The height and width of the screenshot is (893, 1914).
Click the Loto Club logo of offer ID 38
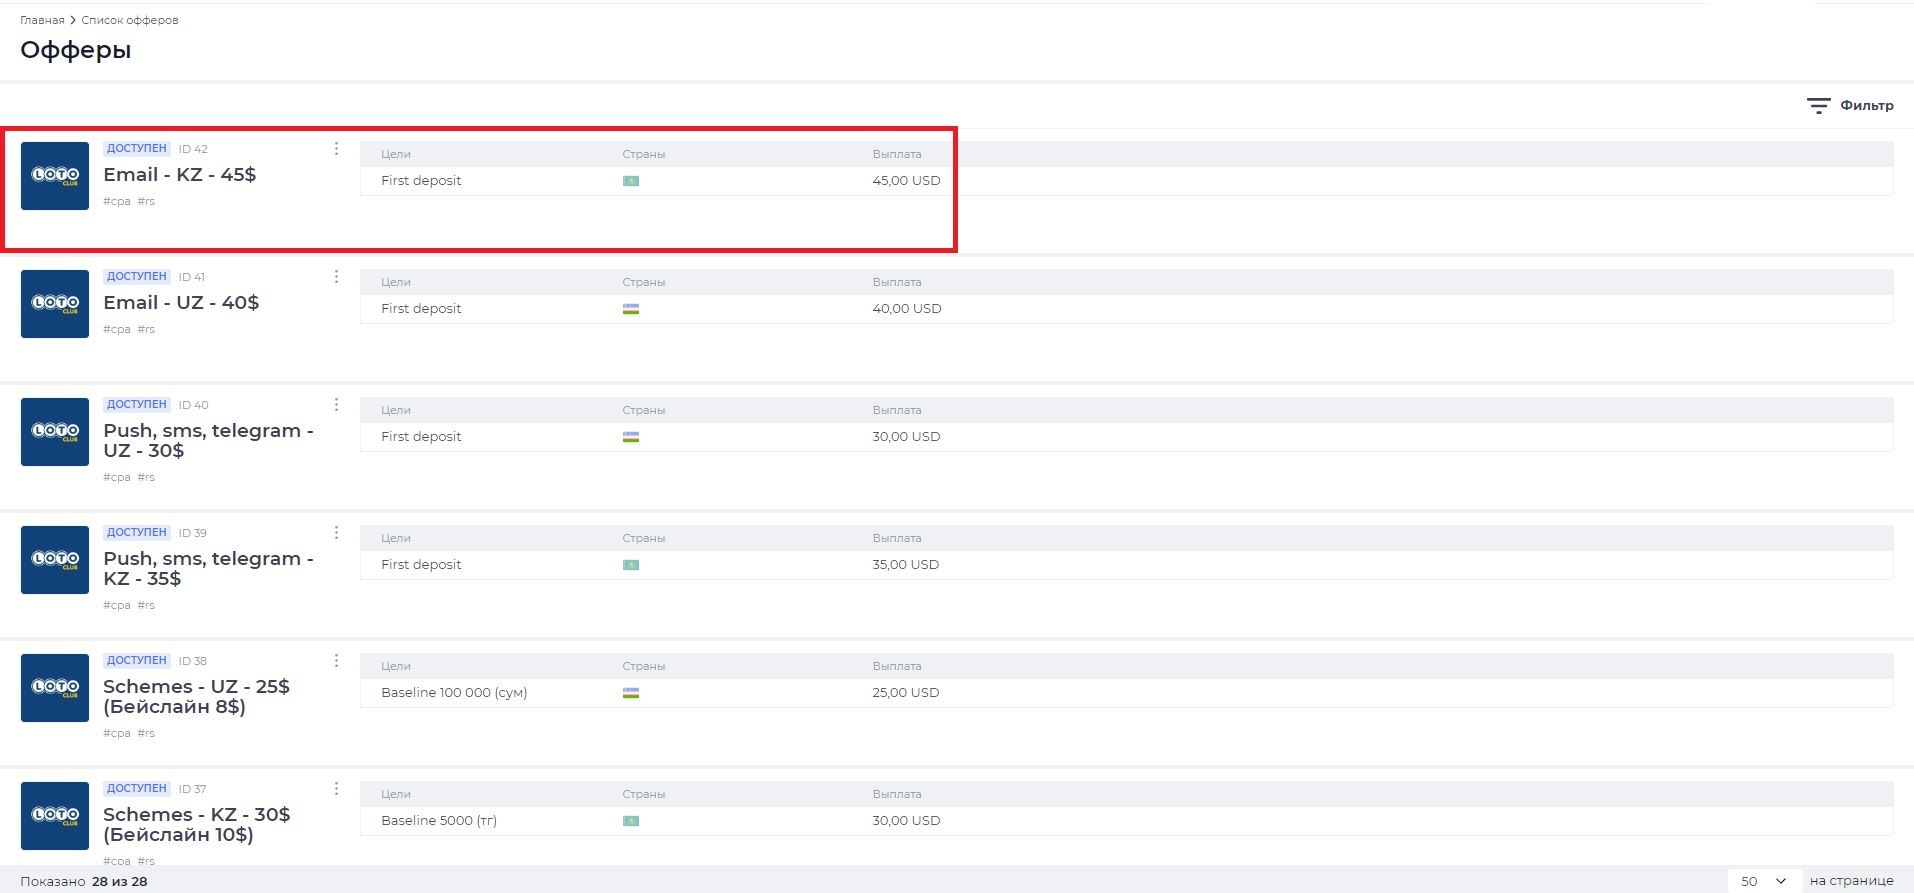pyautogui.click(x=55, y=688)
